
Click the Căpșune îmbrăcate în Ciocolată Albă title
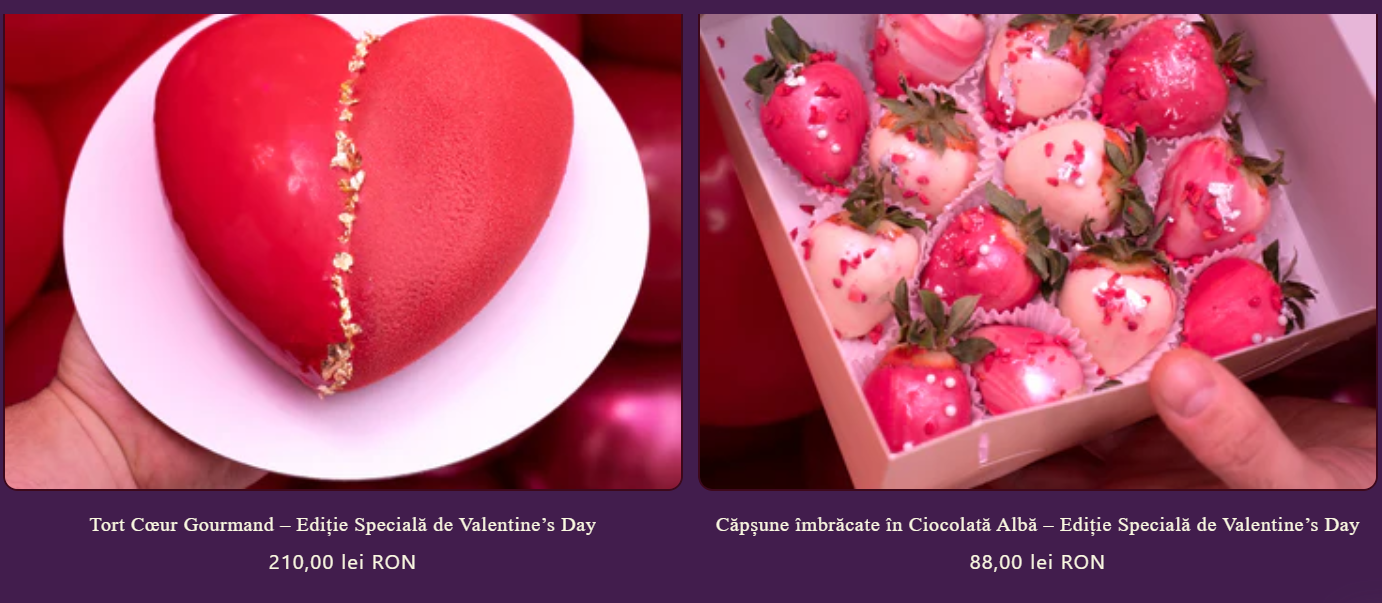coord(1037,525)
